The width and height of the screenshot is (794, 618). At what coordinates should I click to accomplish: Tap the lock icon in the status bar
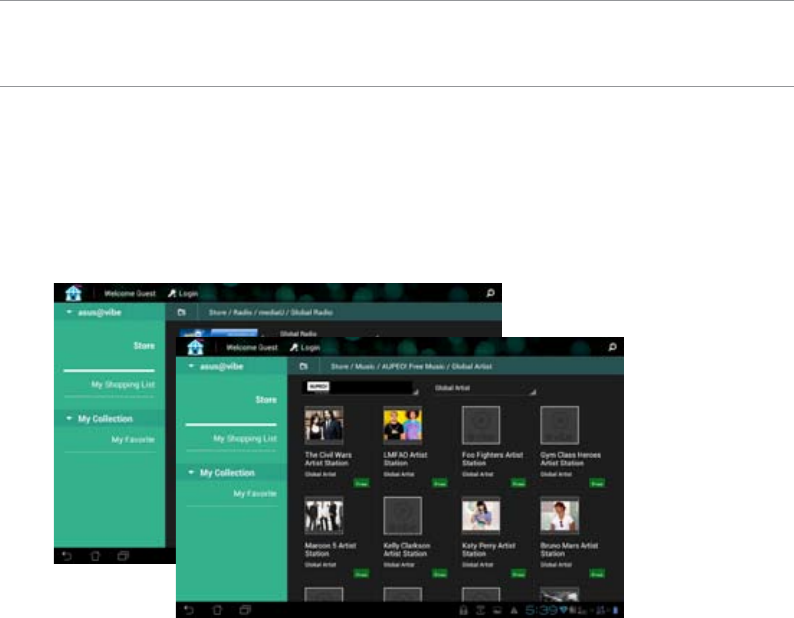point(463,610)
